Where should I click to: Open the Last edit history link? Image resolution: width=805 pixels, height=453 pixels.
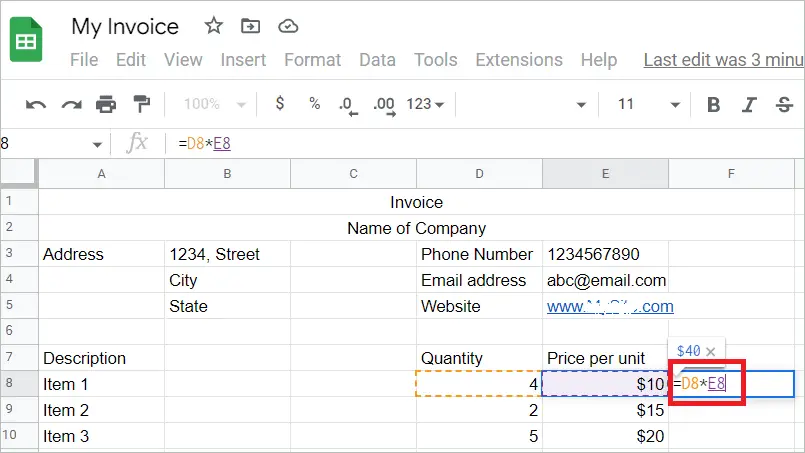pyautogui.click(x=724, y=60)
